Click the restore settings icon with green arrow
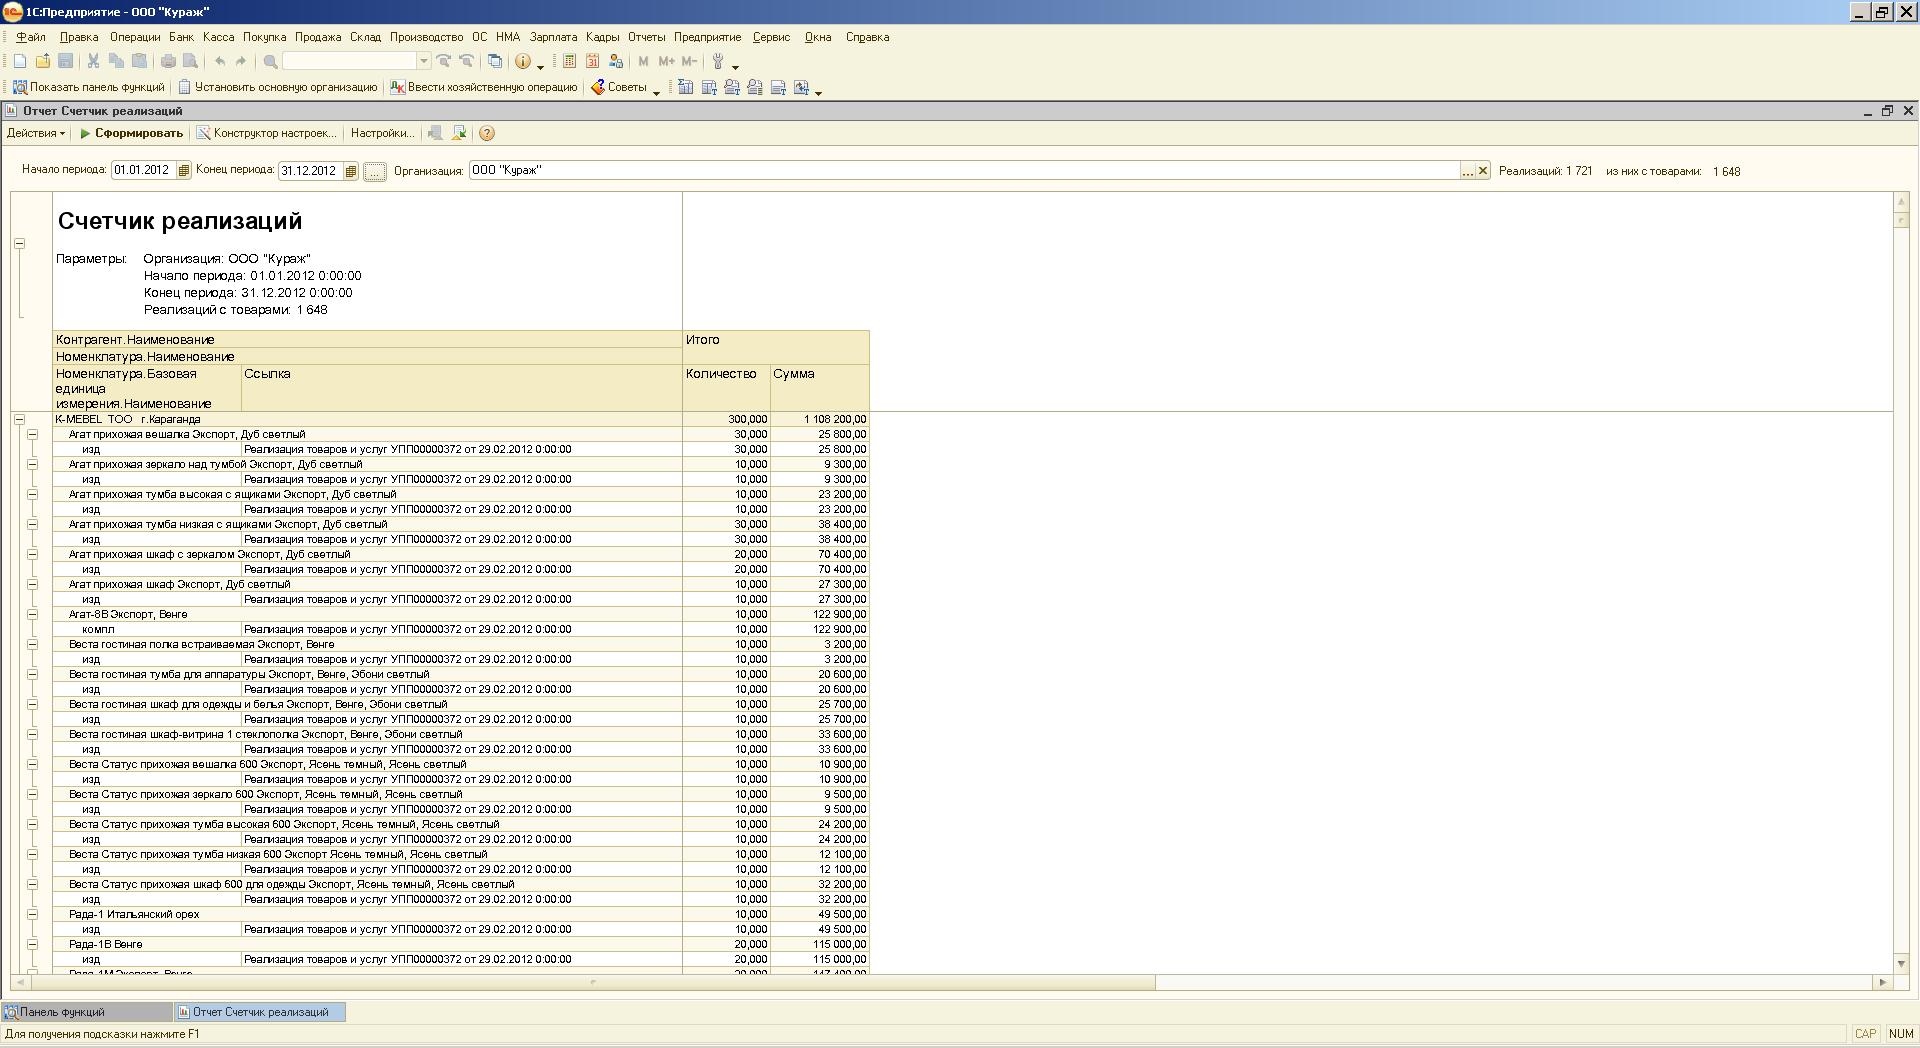Viewport: 1920px width, 1048px height. [459, 133]
